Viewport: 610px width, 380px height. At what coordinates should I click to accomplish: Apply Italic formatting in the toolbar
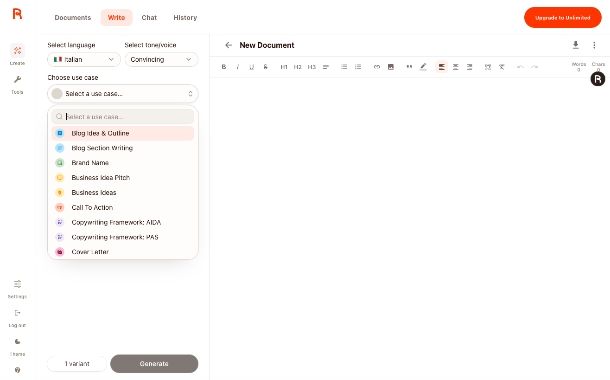click(238, 67)
